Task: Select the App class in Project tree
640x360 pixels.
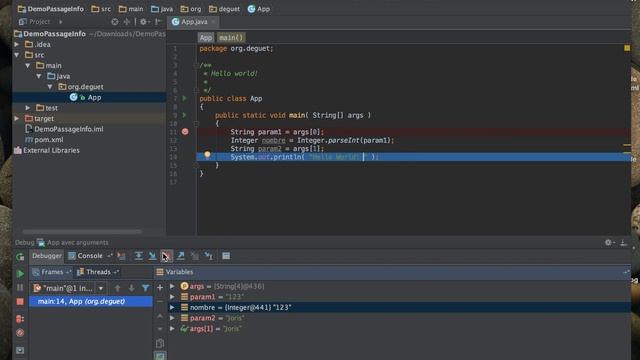Action: (89, 97)
